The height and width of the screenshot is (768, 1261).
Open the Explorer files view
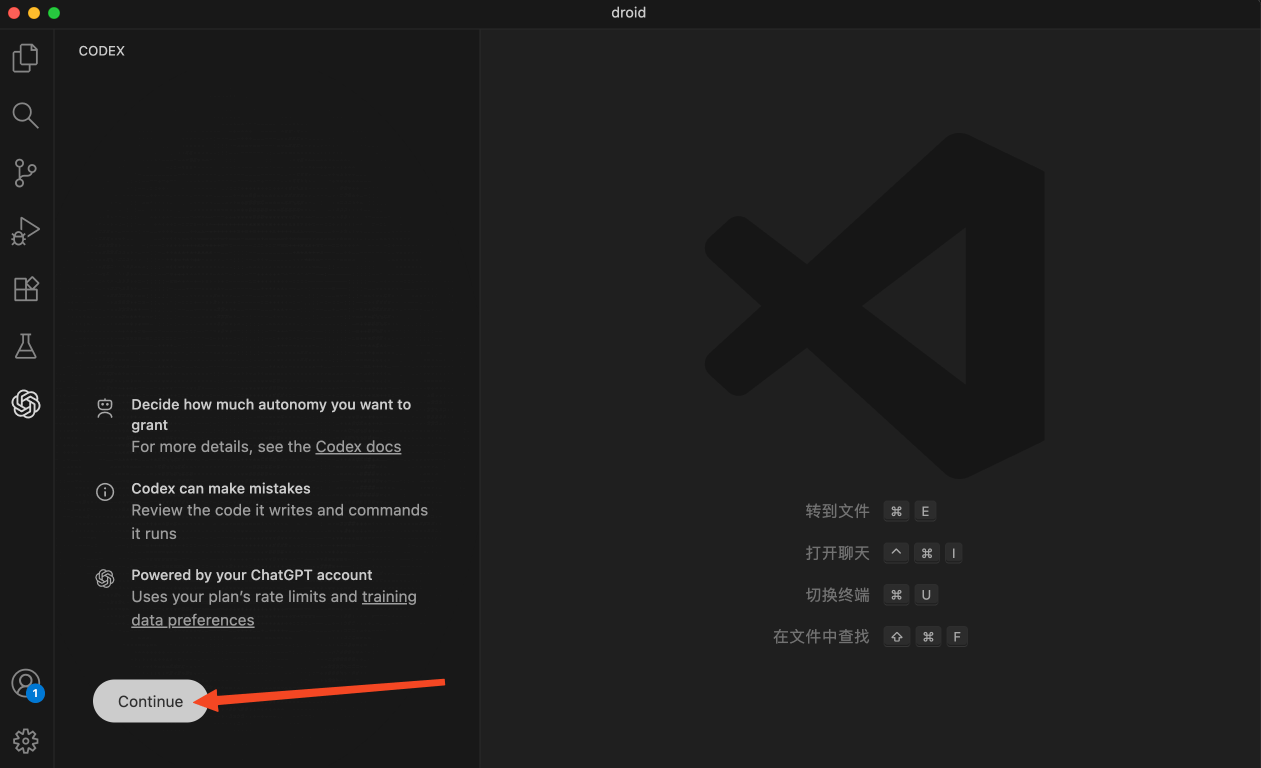tap(26, 58)
